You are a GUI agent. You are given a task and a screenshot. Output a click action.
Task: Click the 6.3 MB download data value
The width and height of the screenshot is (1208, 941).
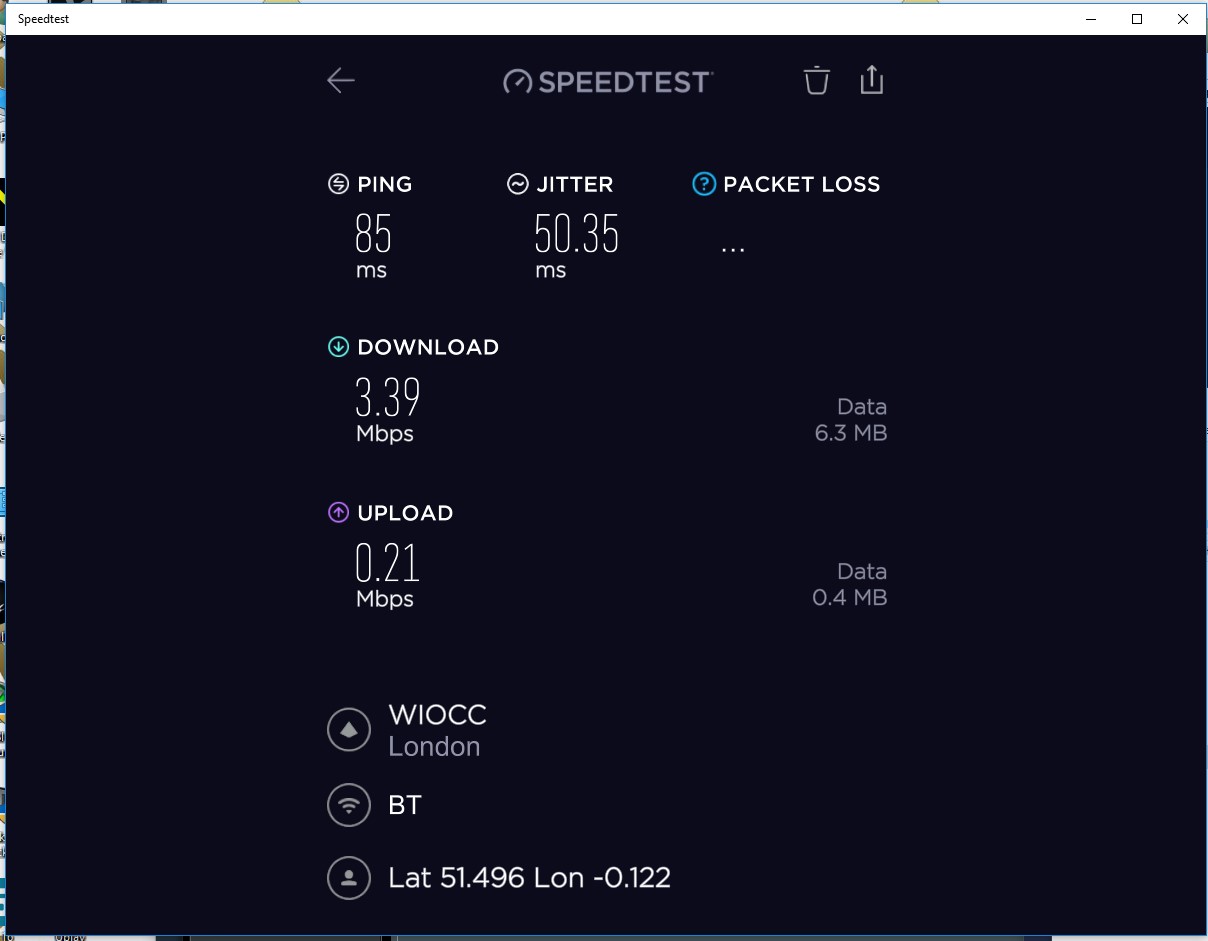[851, 432]
